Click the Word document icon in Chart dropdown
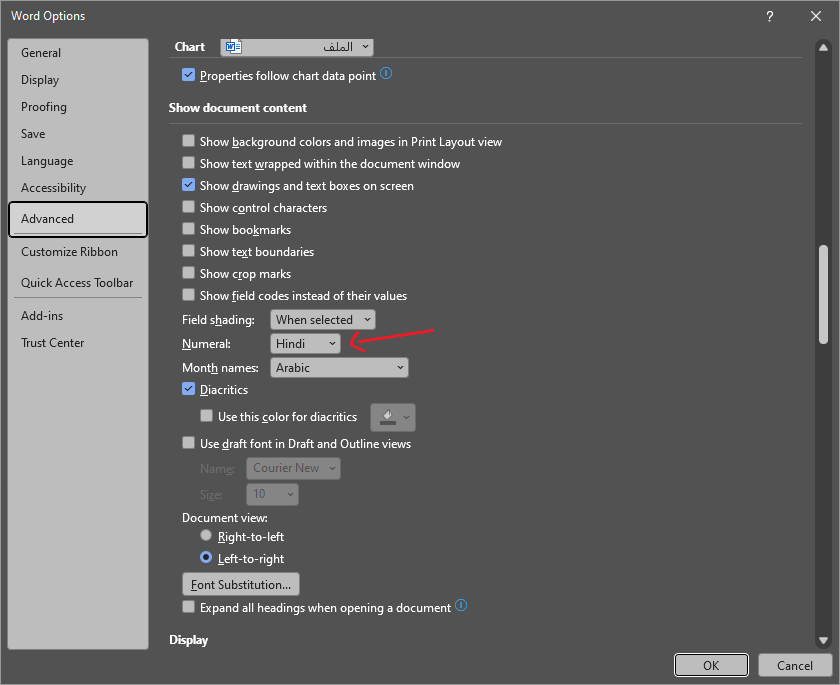 234,47
